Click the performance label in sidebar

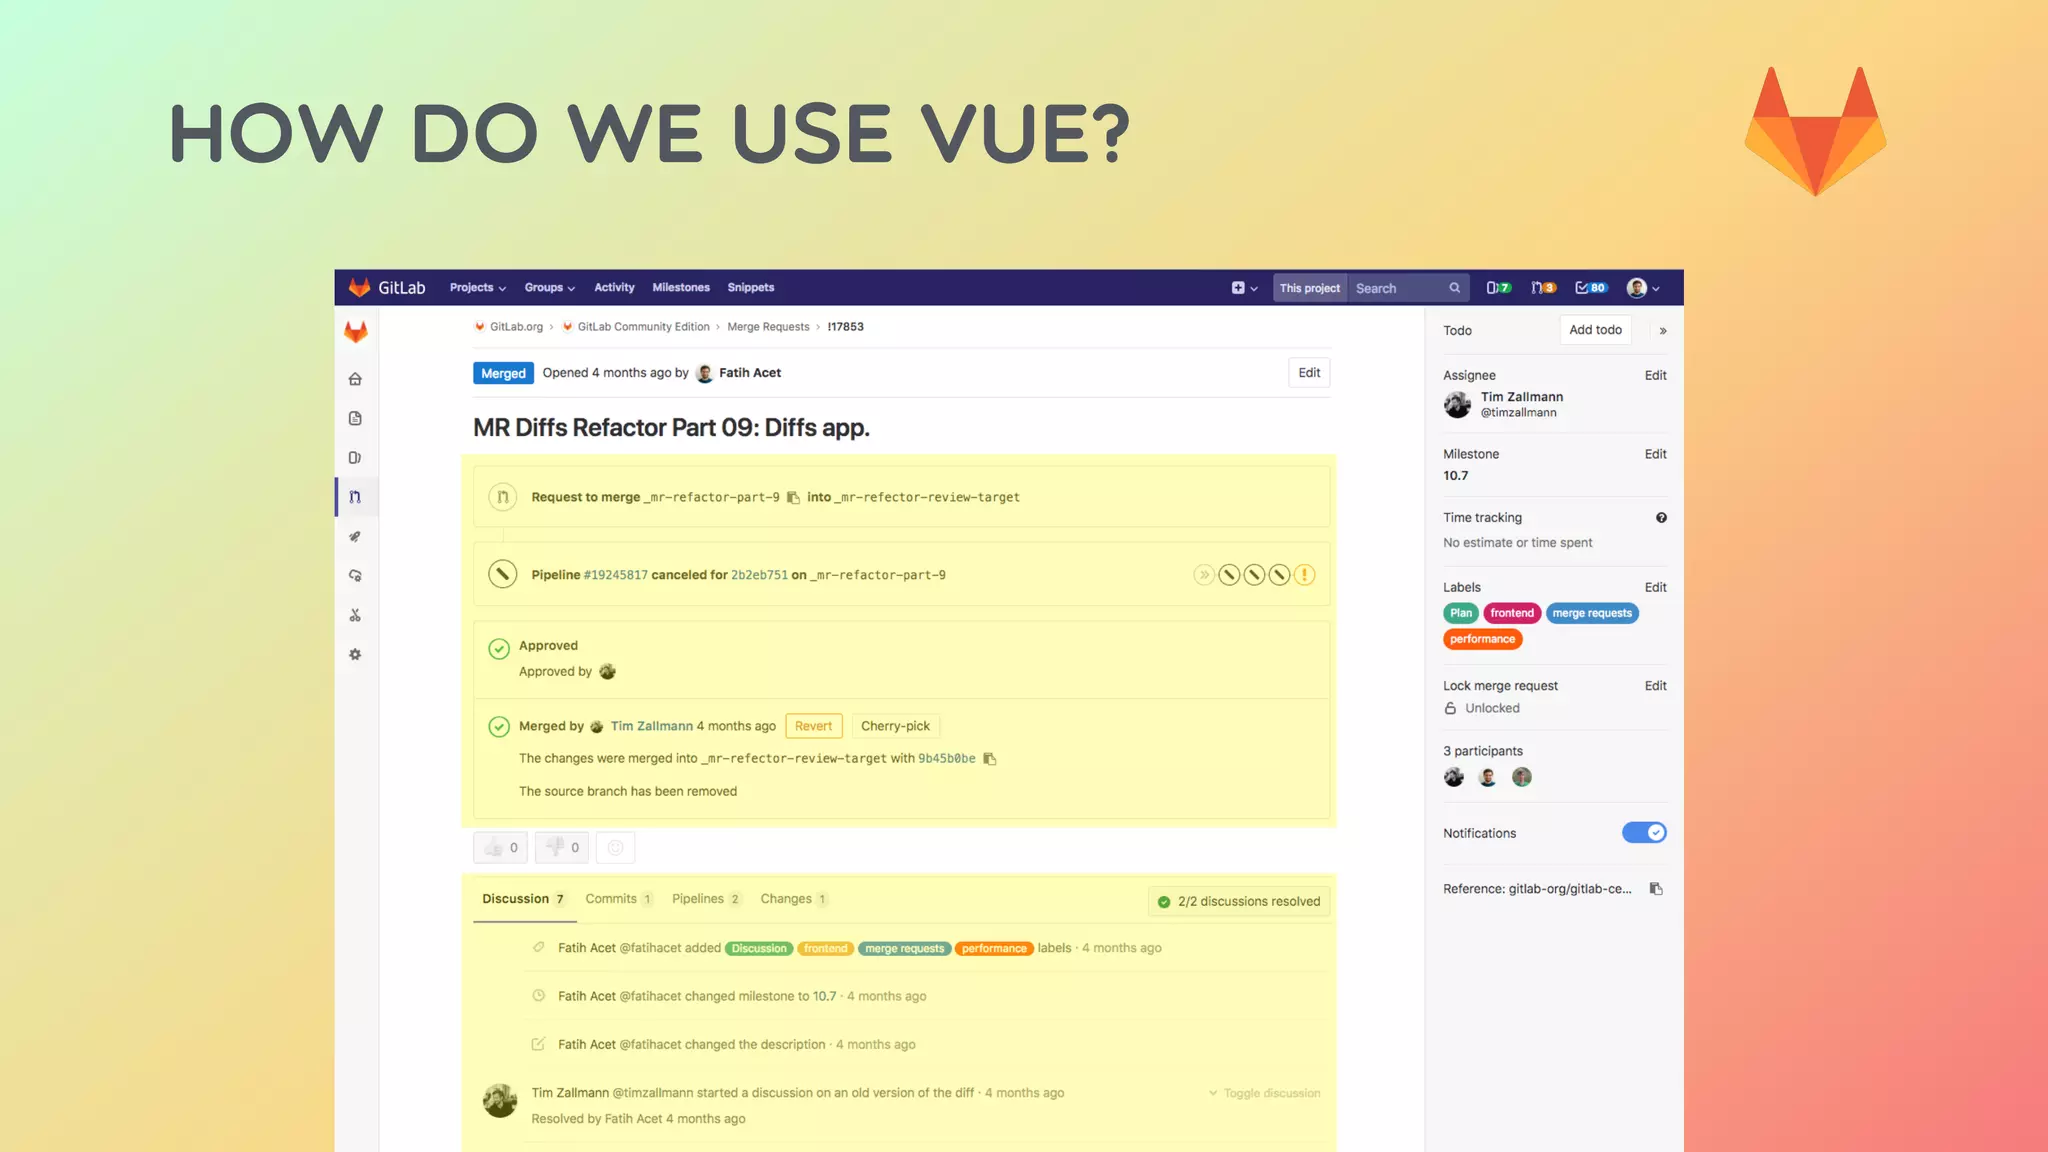(1482, 639)
